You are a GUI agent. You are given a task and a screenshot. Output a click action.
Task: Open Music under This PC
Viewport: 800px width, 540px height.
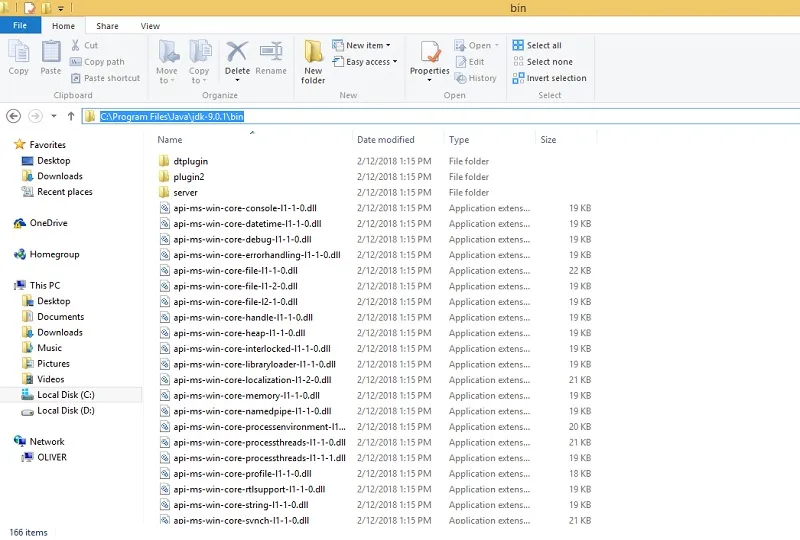pos(42,348)
